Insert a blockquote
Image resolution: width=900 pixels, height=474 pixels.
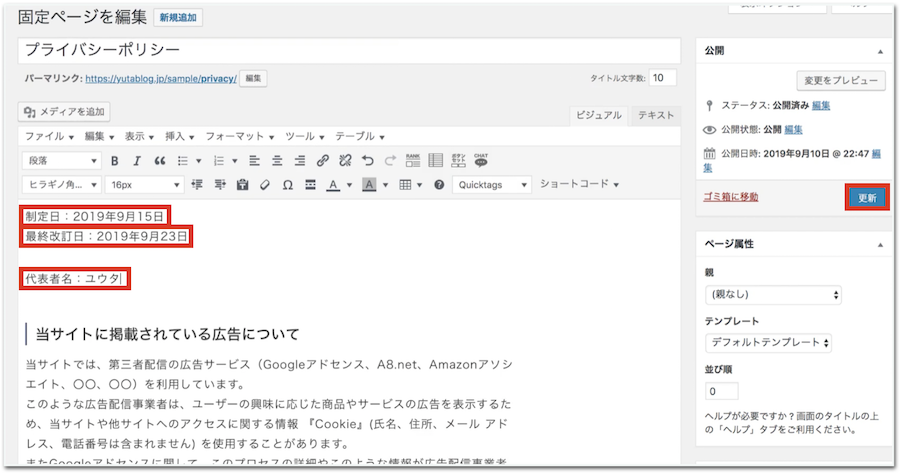tap(160, 161)
